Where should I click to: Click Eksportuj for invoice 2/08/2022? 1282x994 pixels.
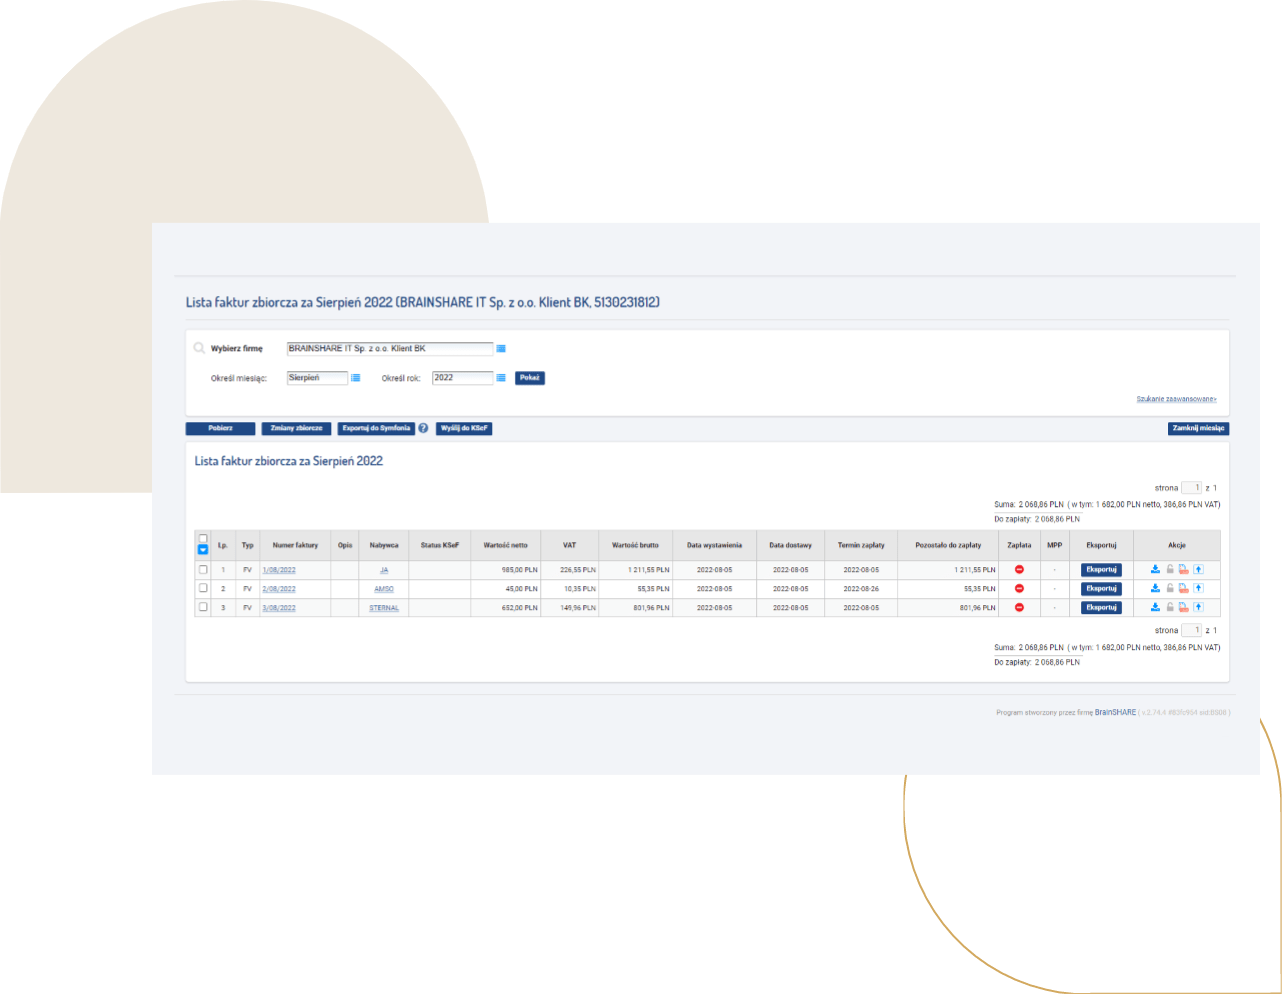point(1101,589)
